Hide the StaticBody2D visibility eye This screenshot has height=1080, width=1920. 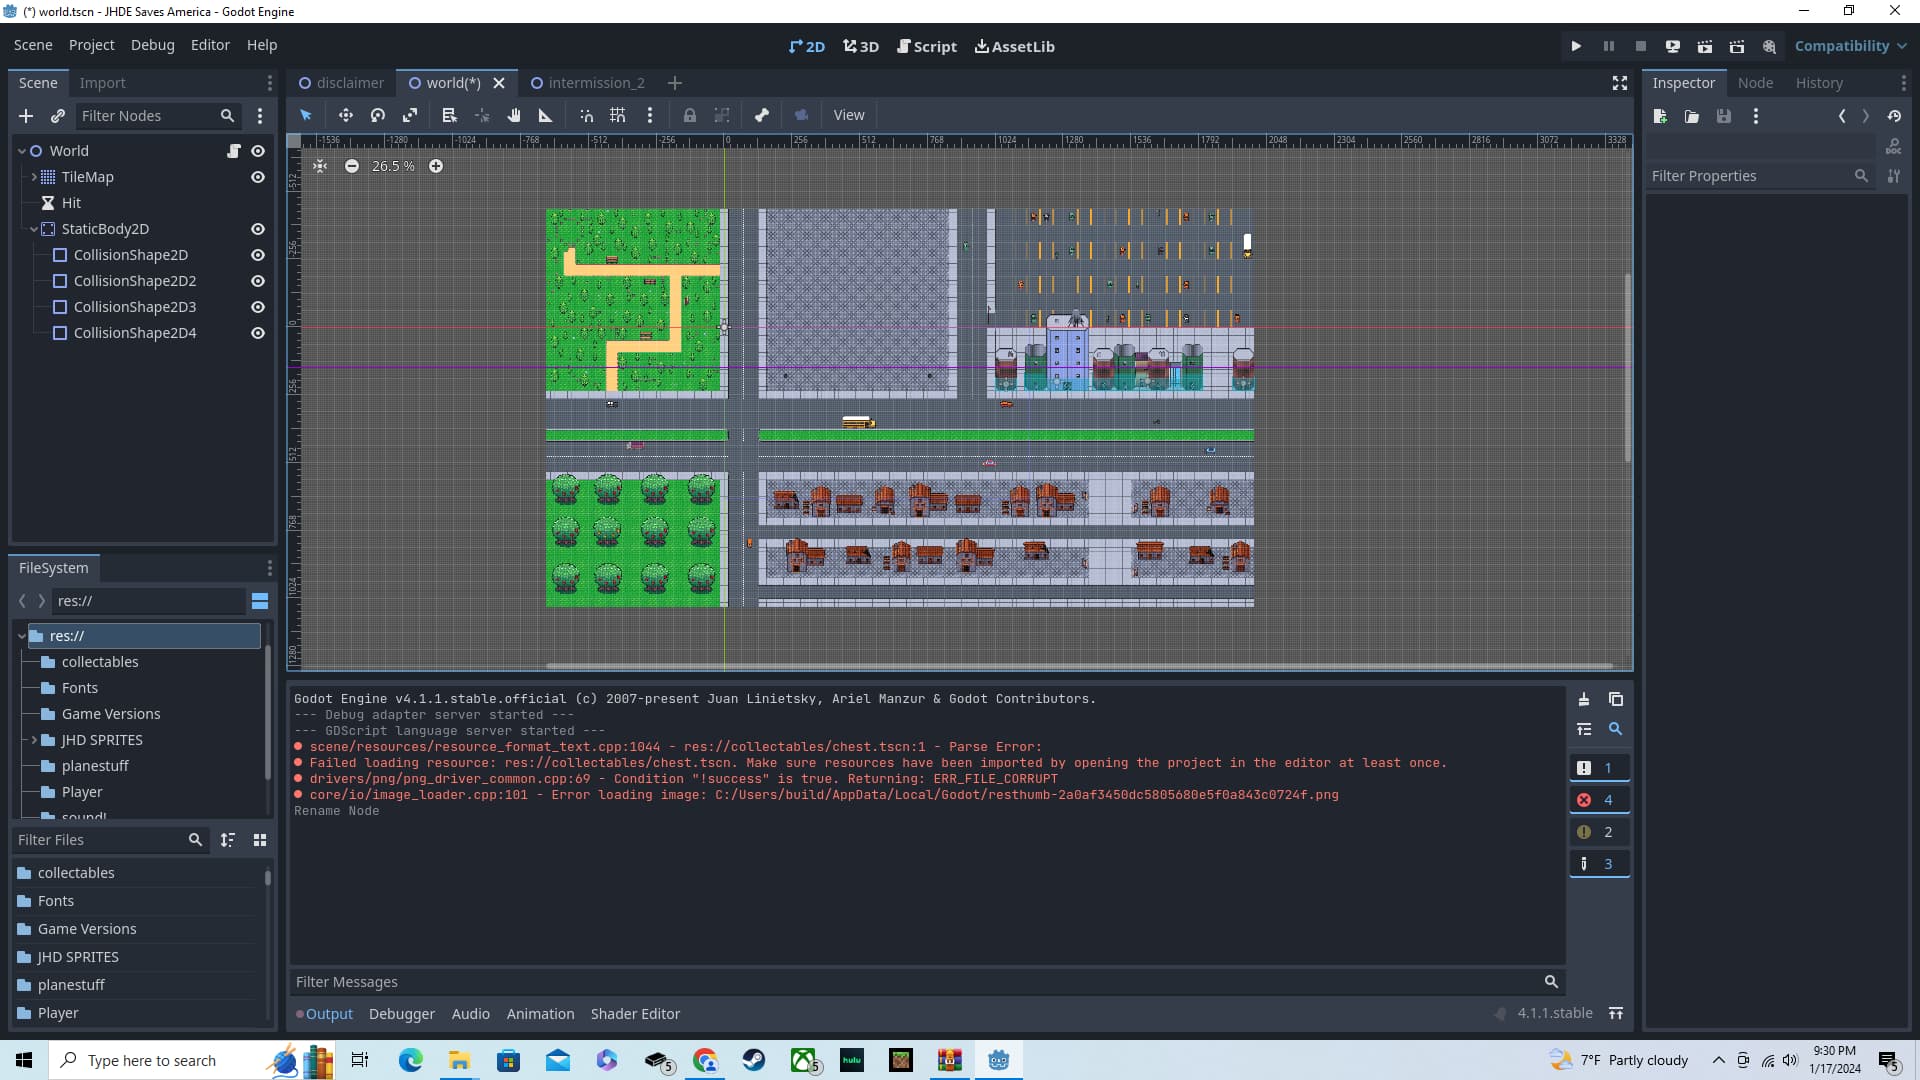(258, 229)
